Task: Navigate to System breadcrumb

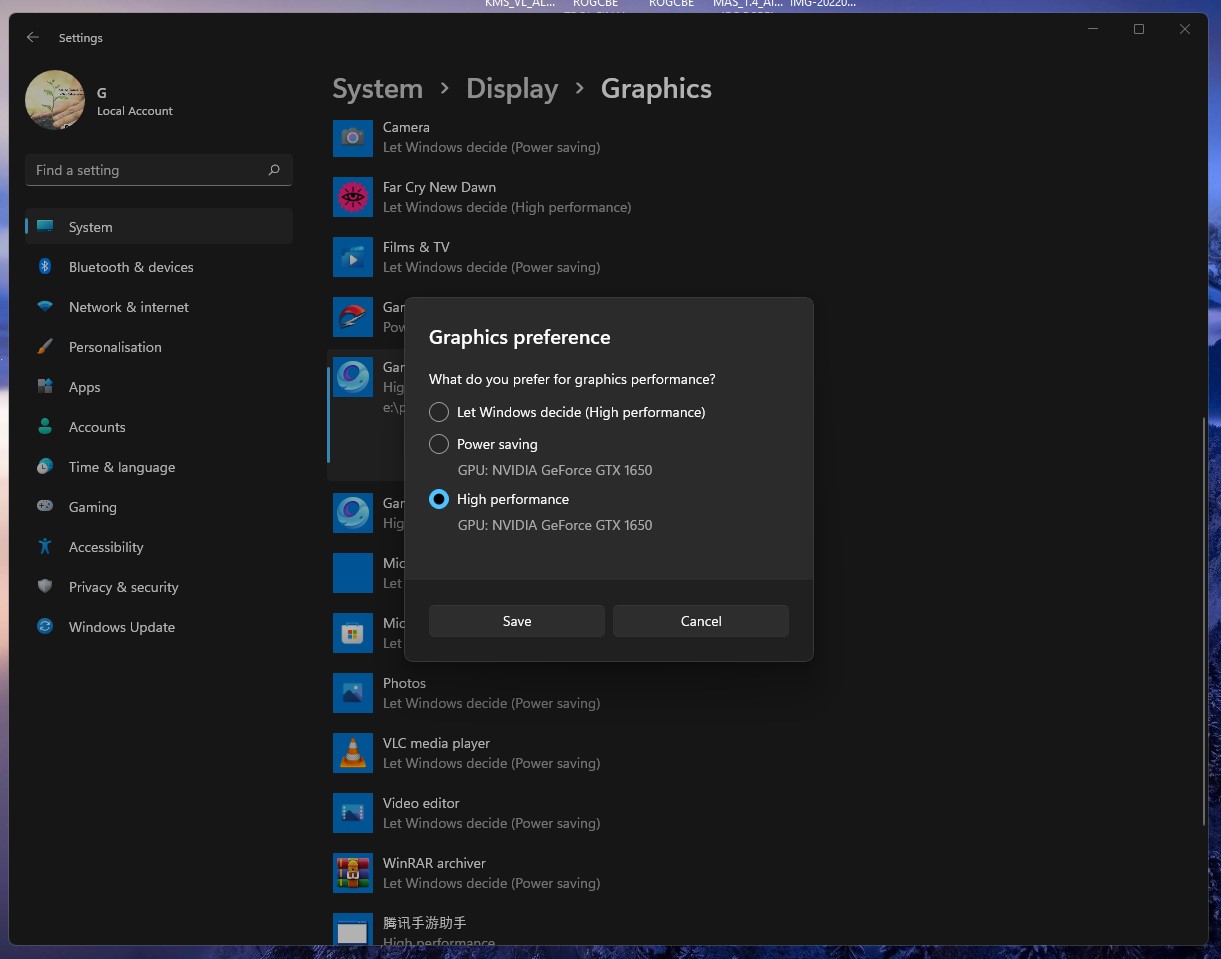Action: (377, 88)
